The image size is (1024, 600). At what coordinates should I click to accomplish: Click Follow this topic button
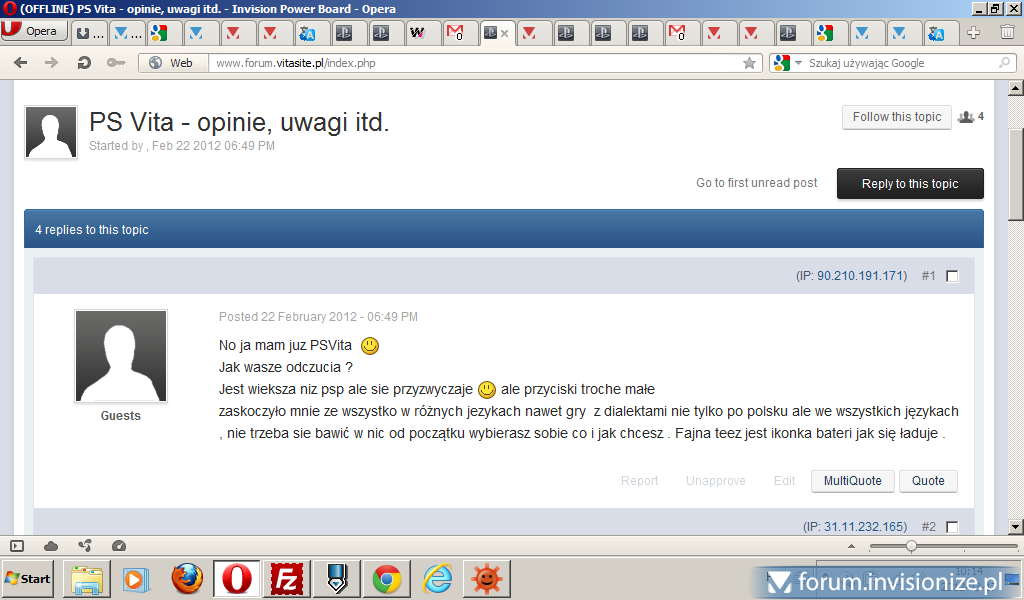coord(896,117)
